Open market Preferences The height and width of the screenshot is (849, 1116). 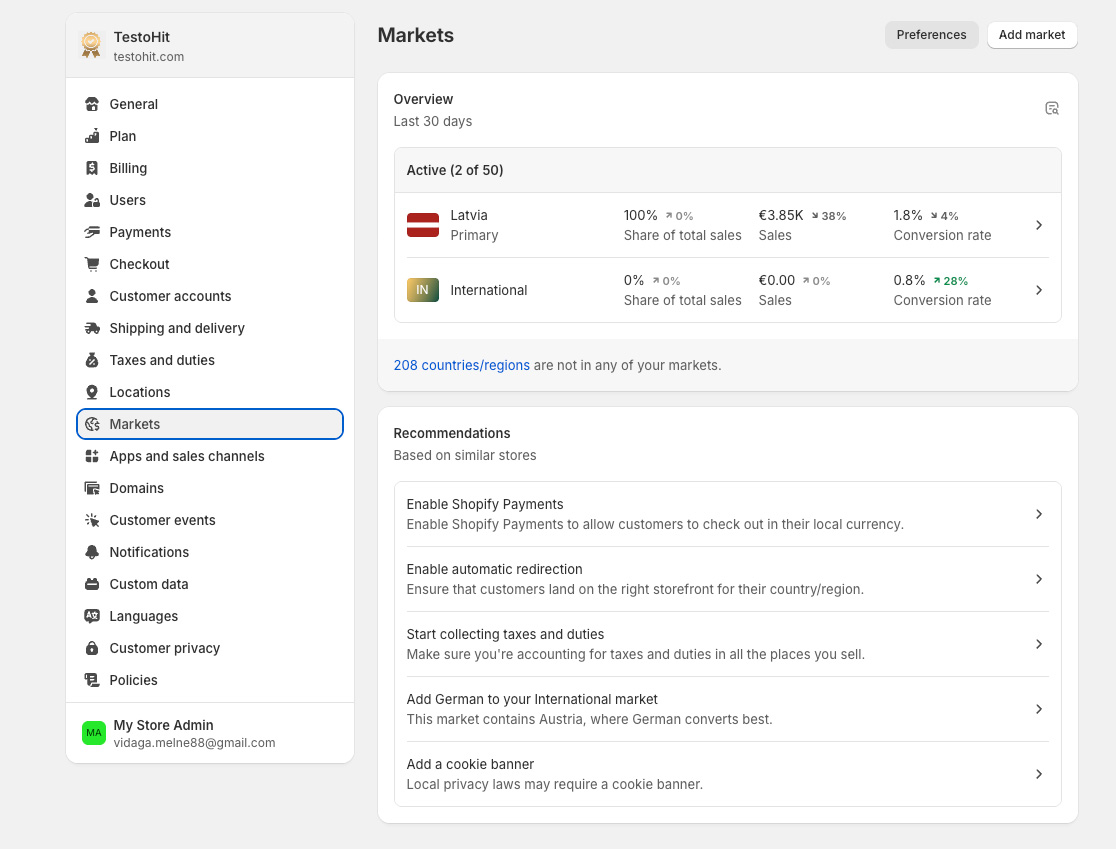(931, 35)
